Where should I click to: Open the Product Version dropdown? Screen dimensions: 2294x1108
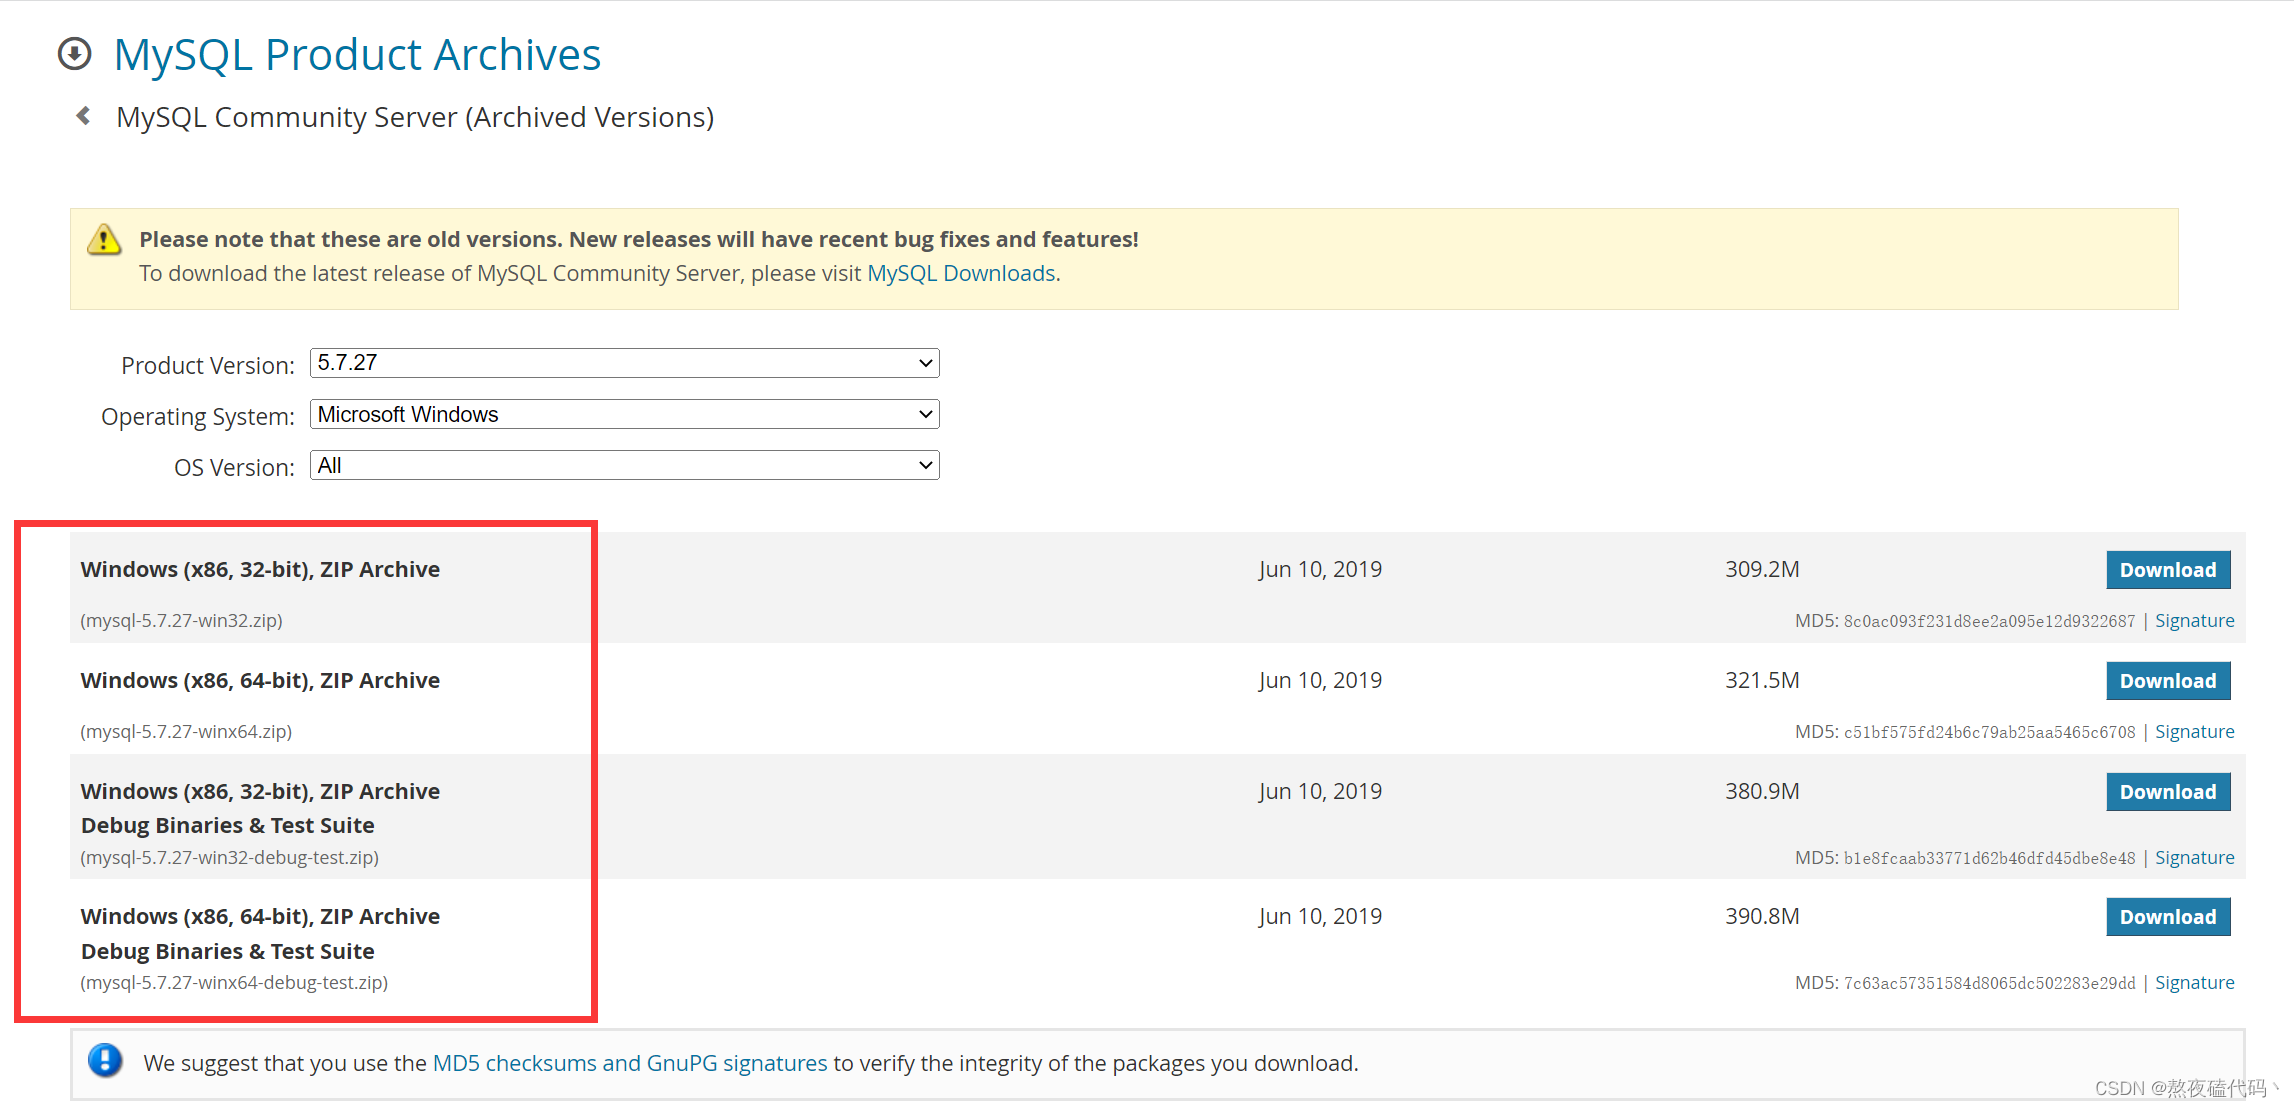624,363
